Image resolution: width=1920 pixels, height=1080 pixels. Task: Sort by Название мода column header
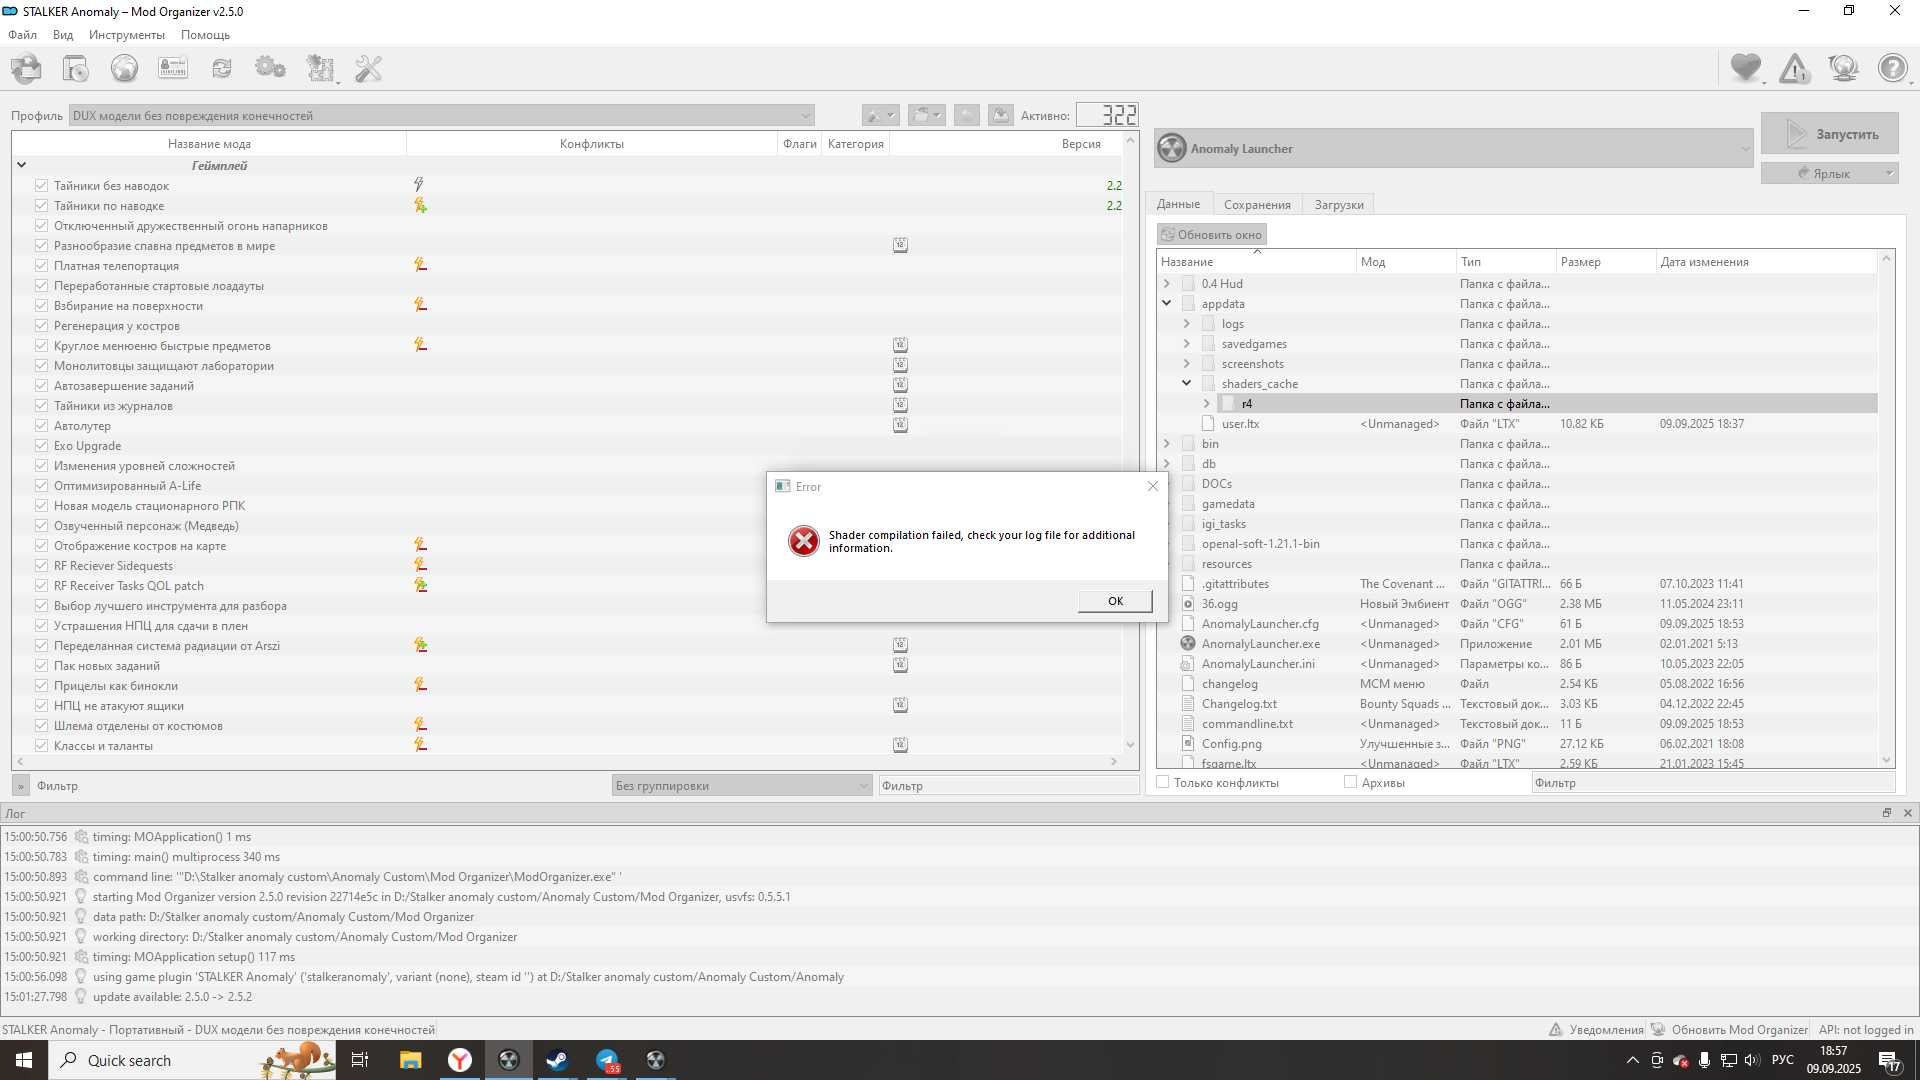pyautogui.click(x=209, y=144)
